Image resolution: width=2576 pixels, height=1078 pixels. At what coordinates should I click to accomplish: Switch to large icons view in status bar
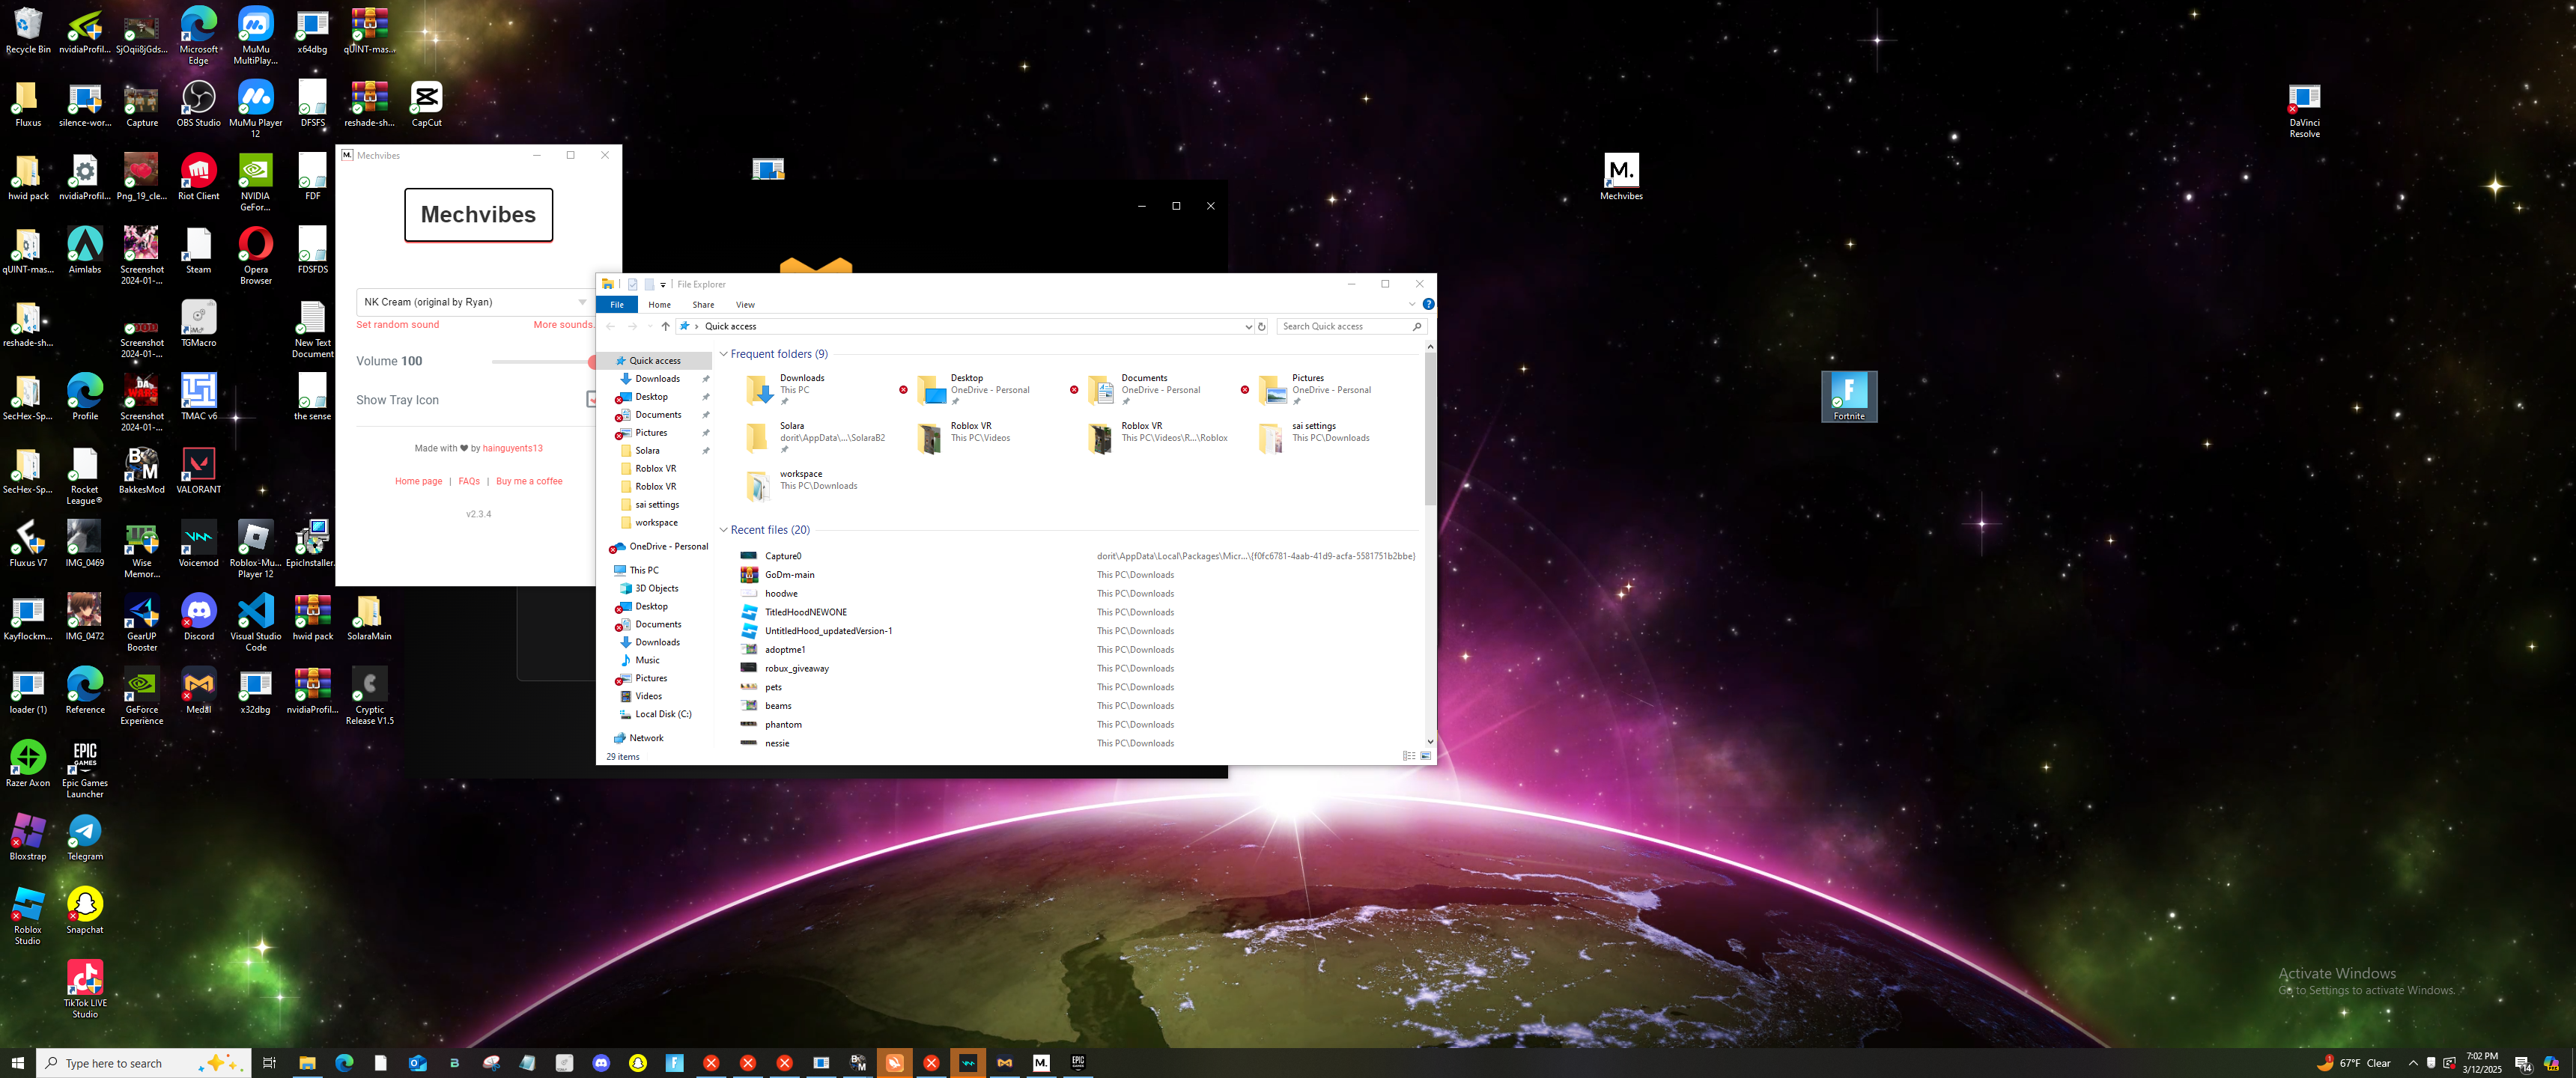[1425, 756]
